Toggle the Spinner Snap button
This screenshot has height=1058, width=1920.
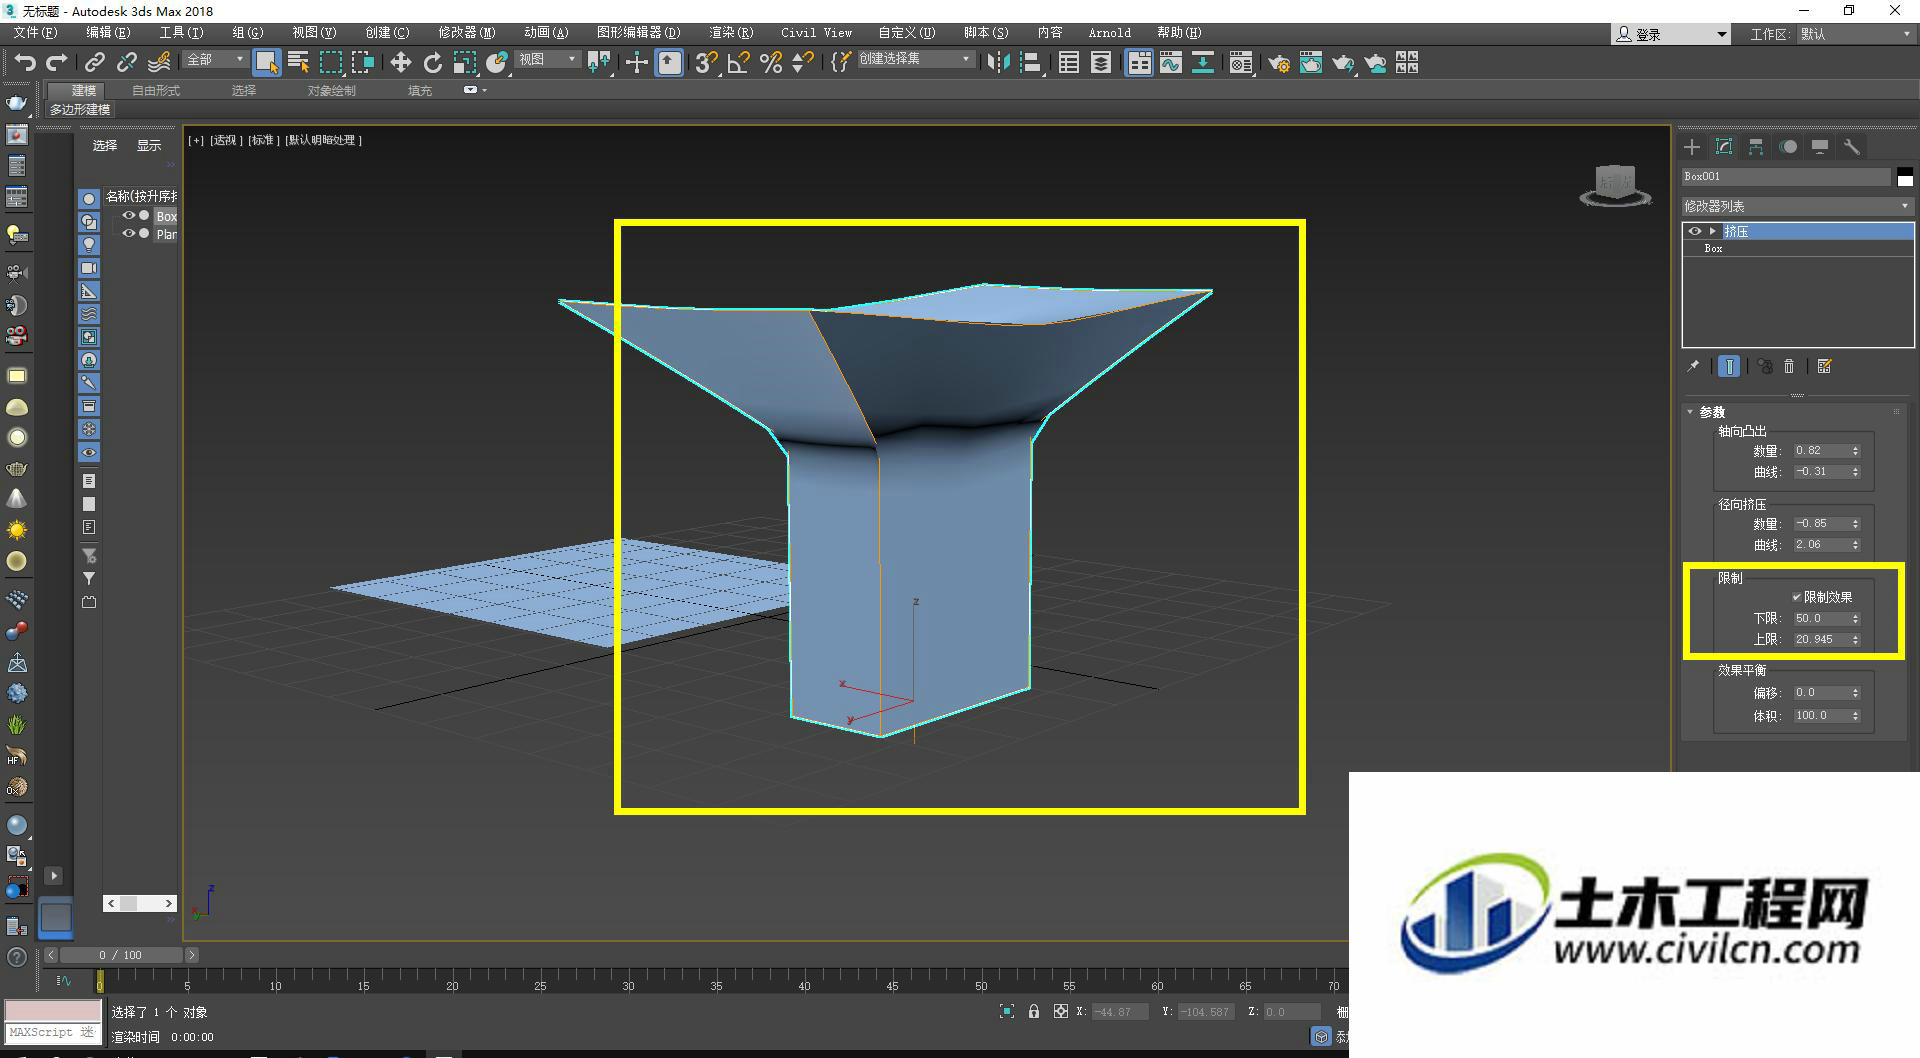(x=802, y=62)
